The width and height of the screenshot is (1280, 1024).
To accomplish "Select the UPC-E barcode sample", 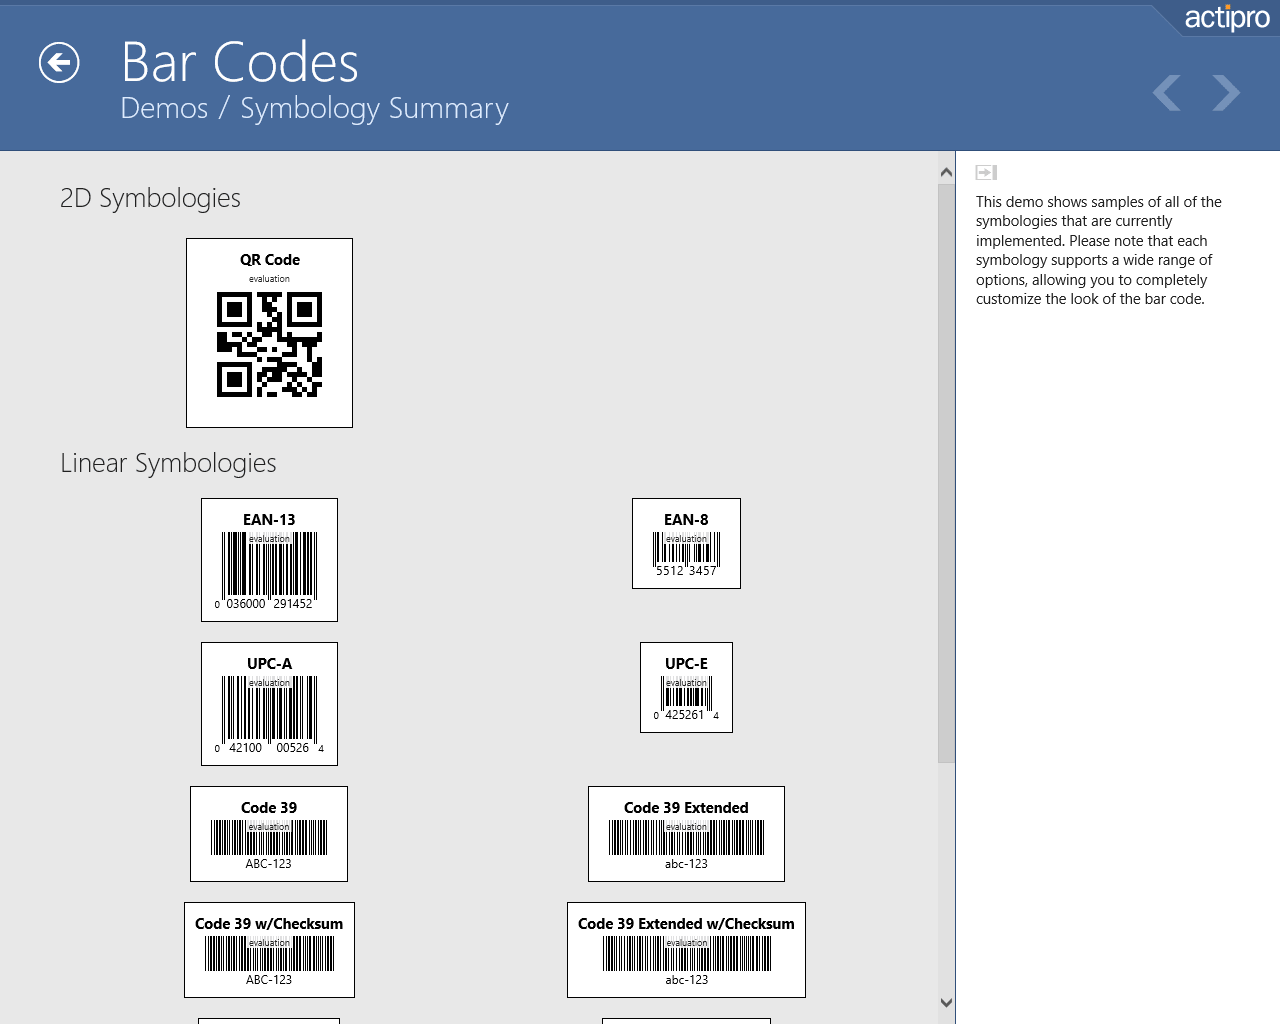I will (686, 688).
